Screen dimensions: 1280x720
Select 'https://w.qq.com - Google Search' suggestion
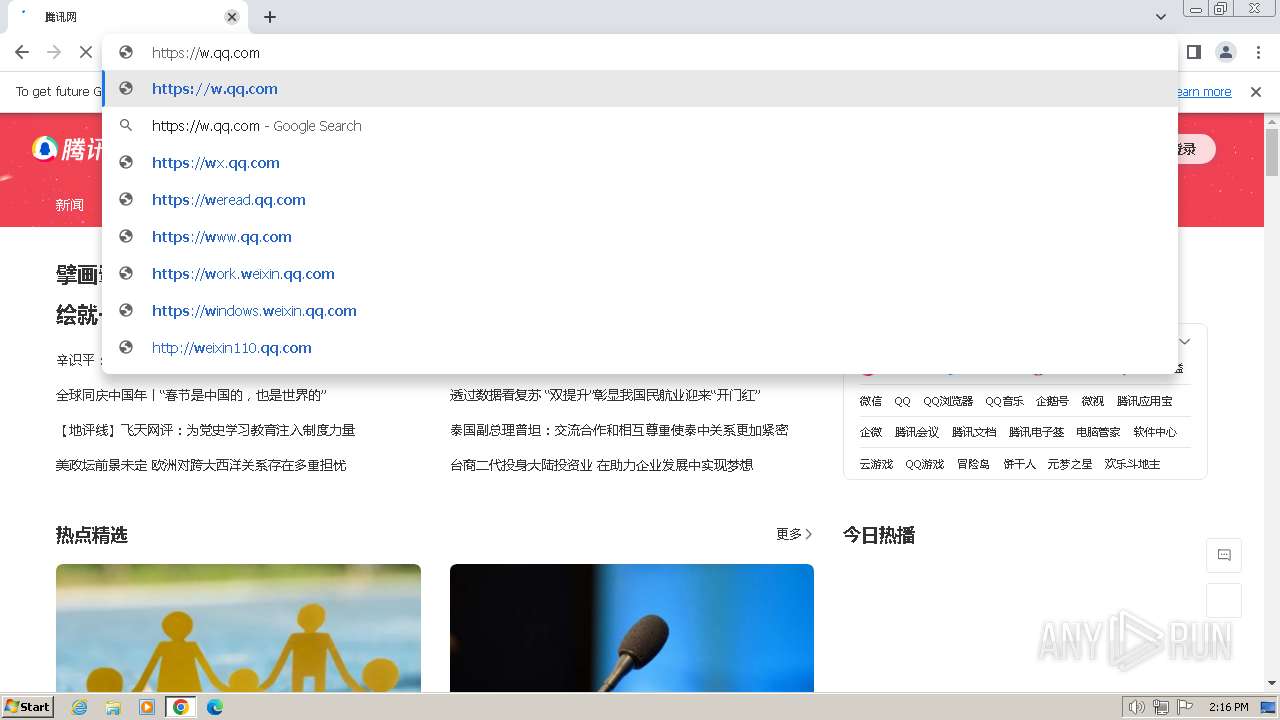pos(640,126)
